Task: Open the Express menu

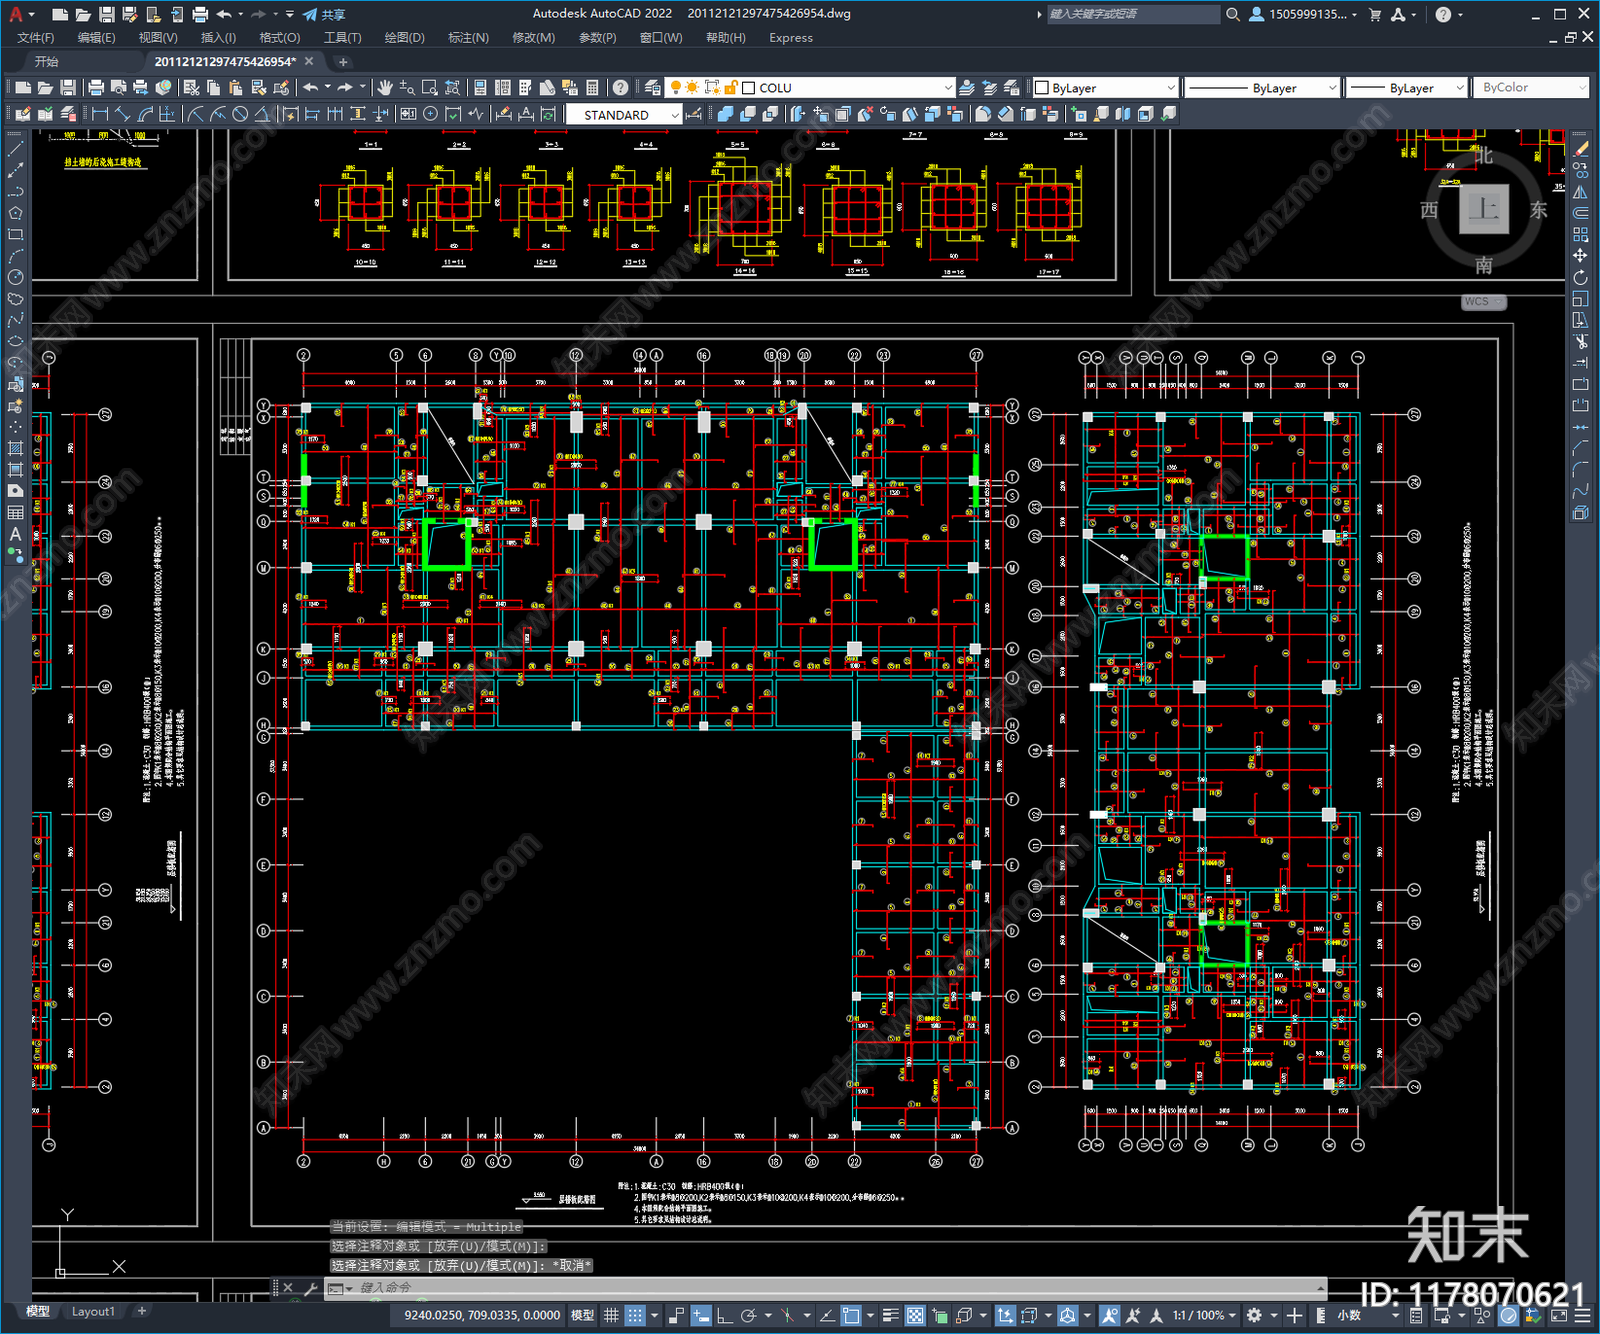Action: click(791, 38)
